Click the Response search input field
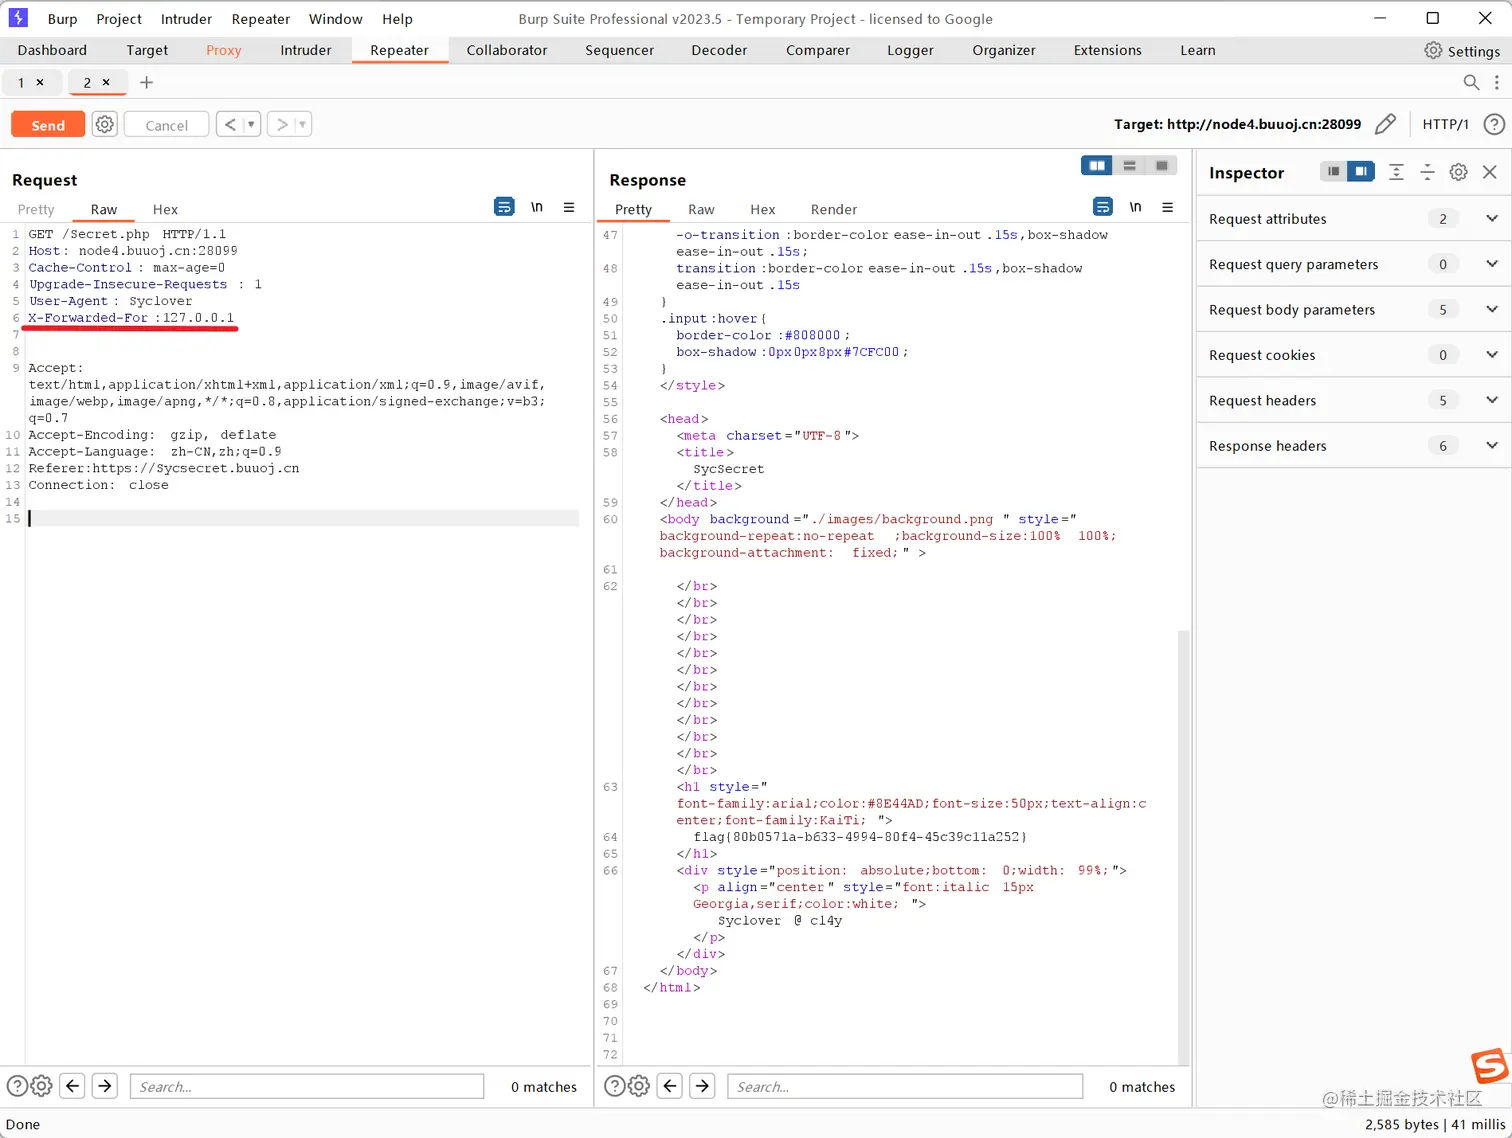The height and width of the screenshot is (1138, 1512). coord(904,1086)
